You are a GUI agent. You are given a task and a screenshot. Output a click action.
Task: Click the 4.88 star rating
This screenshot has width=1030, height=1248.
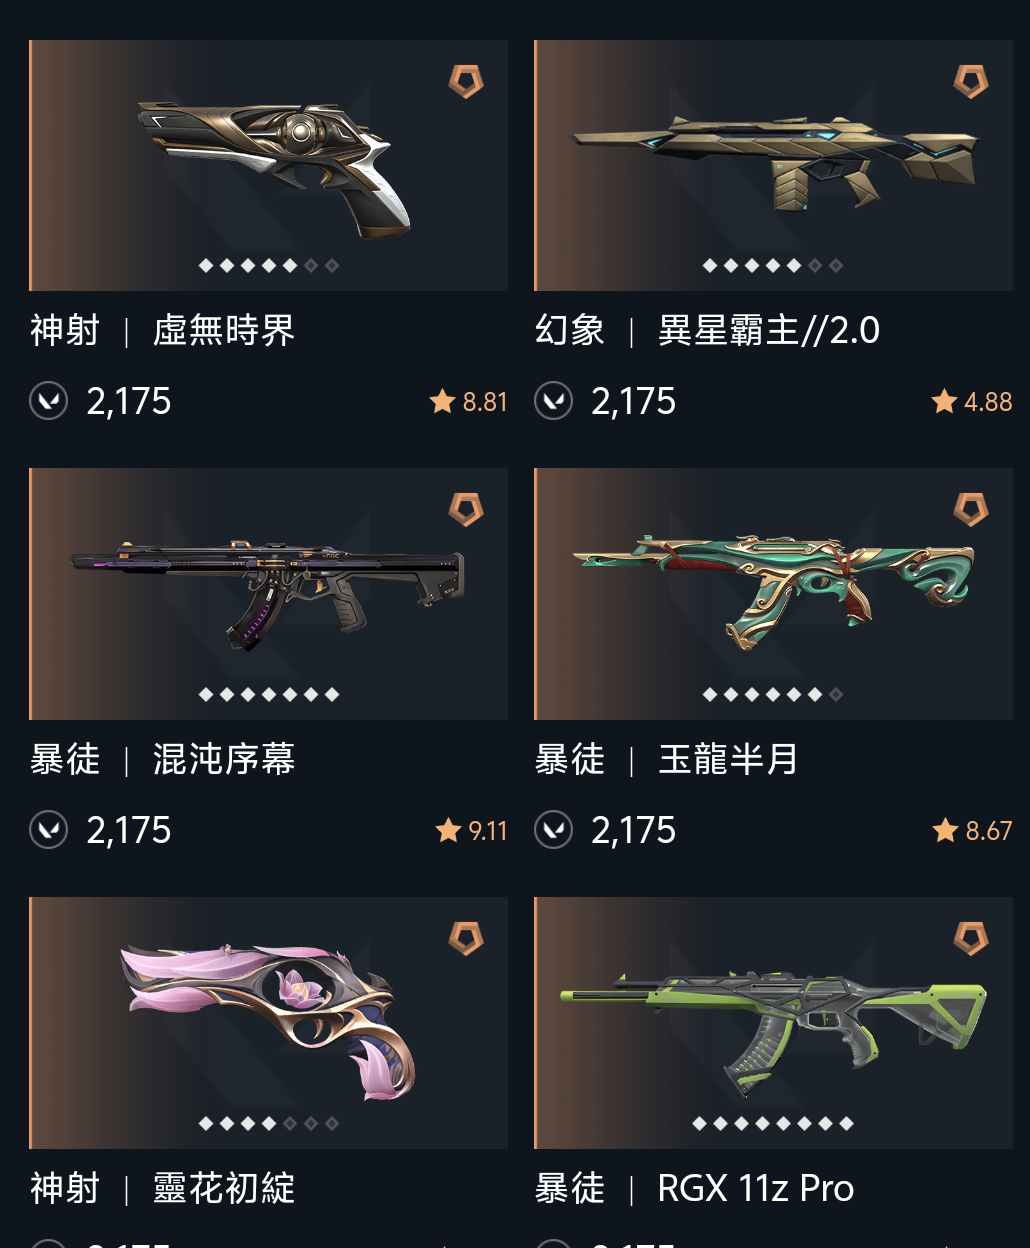point(972,402)
